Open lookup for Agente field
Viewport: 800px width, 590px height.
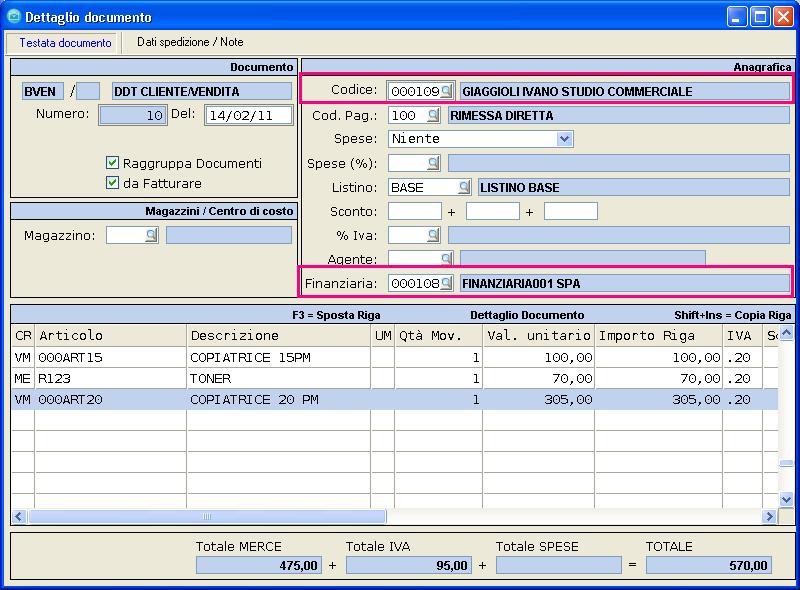[446, 258]
